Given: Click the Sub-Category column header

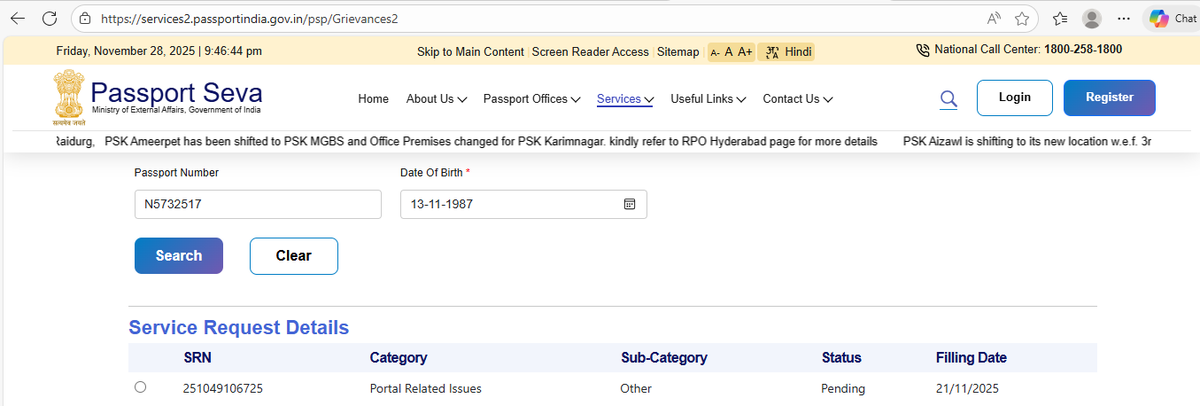Looking at the screenshot, I should point(664,357).
